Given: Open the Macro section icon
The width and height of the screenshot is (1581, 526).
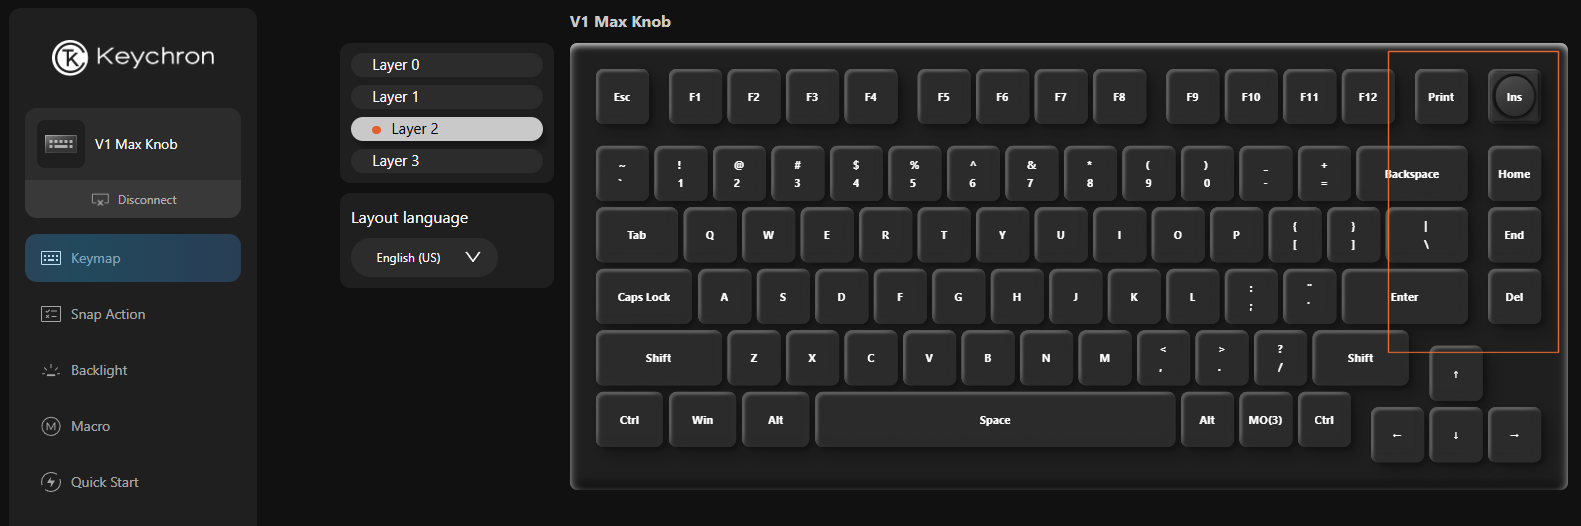Looking at the screenshot, I should pos(51,426).
